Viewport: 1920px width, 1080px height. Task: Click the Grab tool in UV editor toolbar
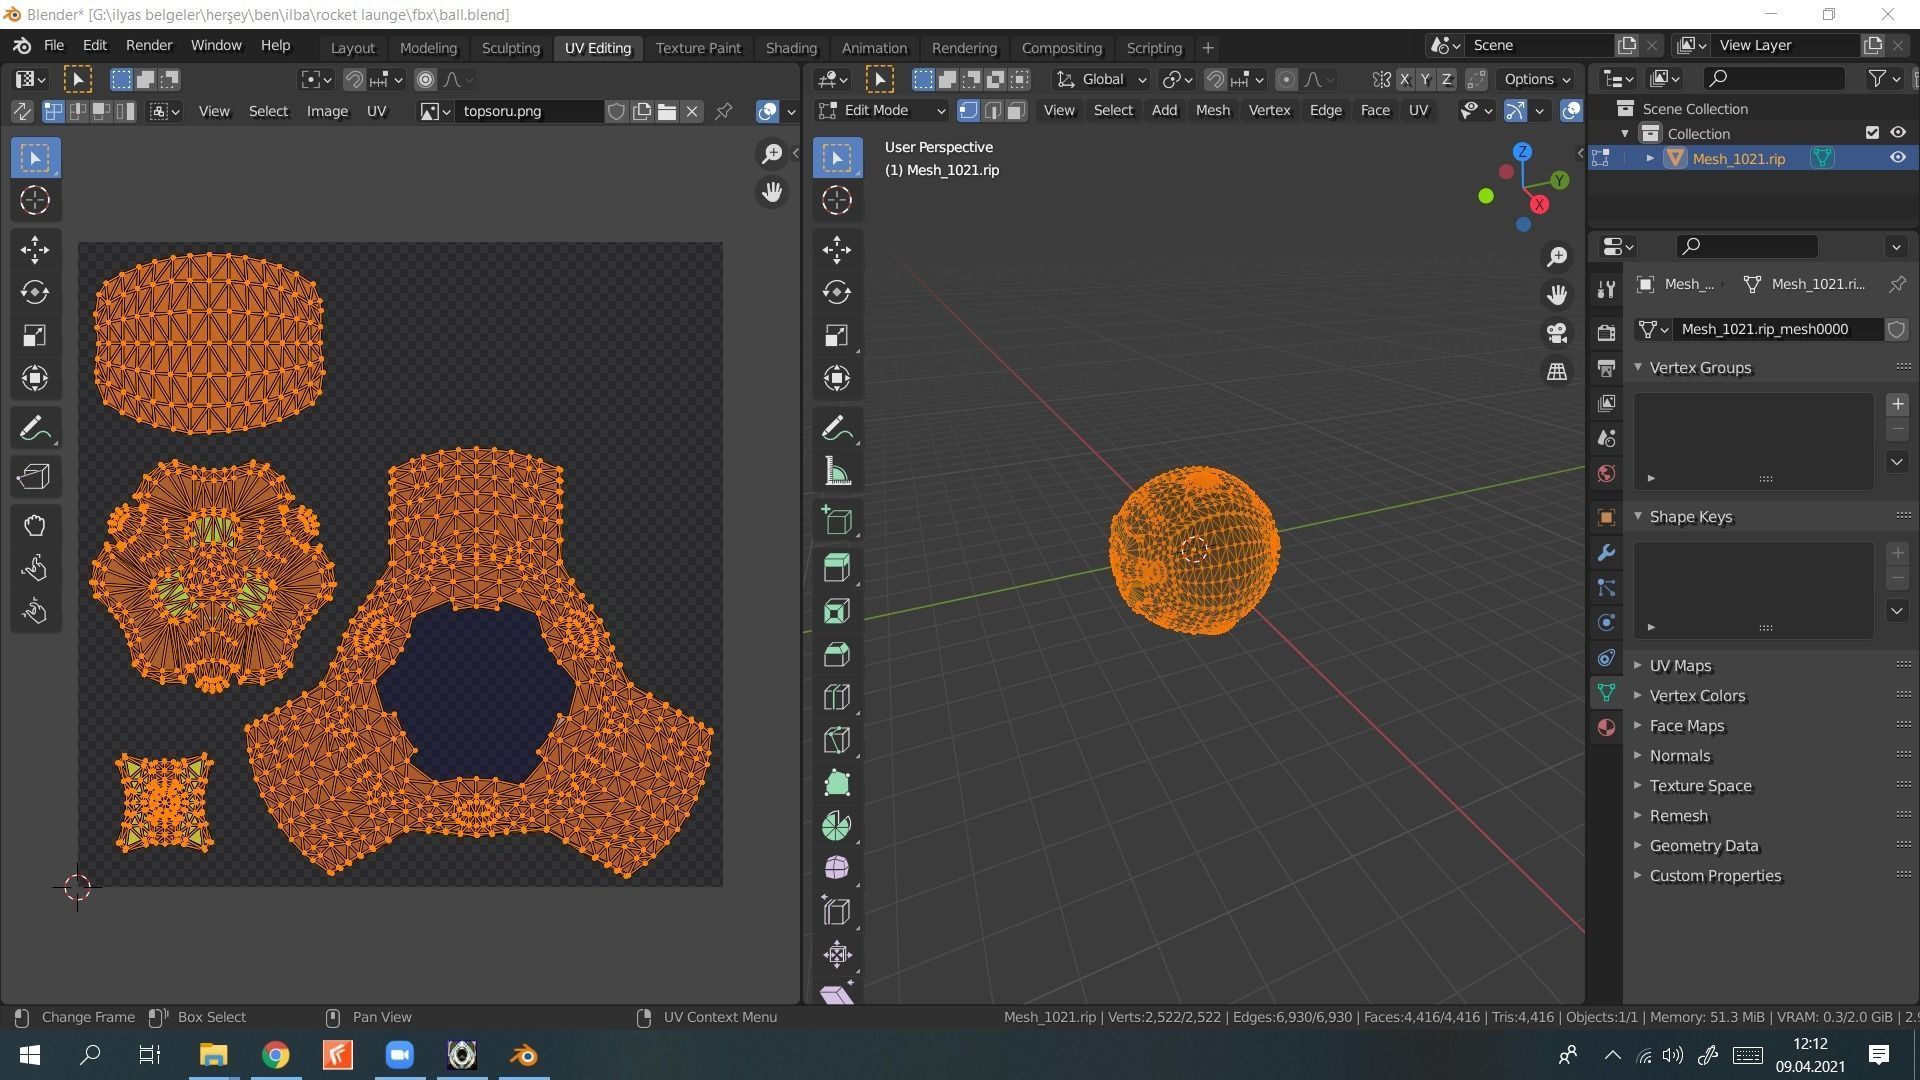coord(35,526)
